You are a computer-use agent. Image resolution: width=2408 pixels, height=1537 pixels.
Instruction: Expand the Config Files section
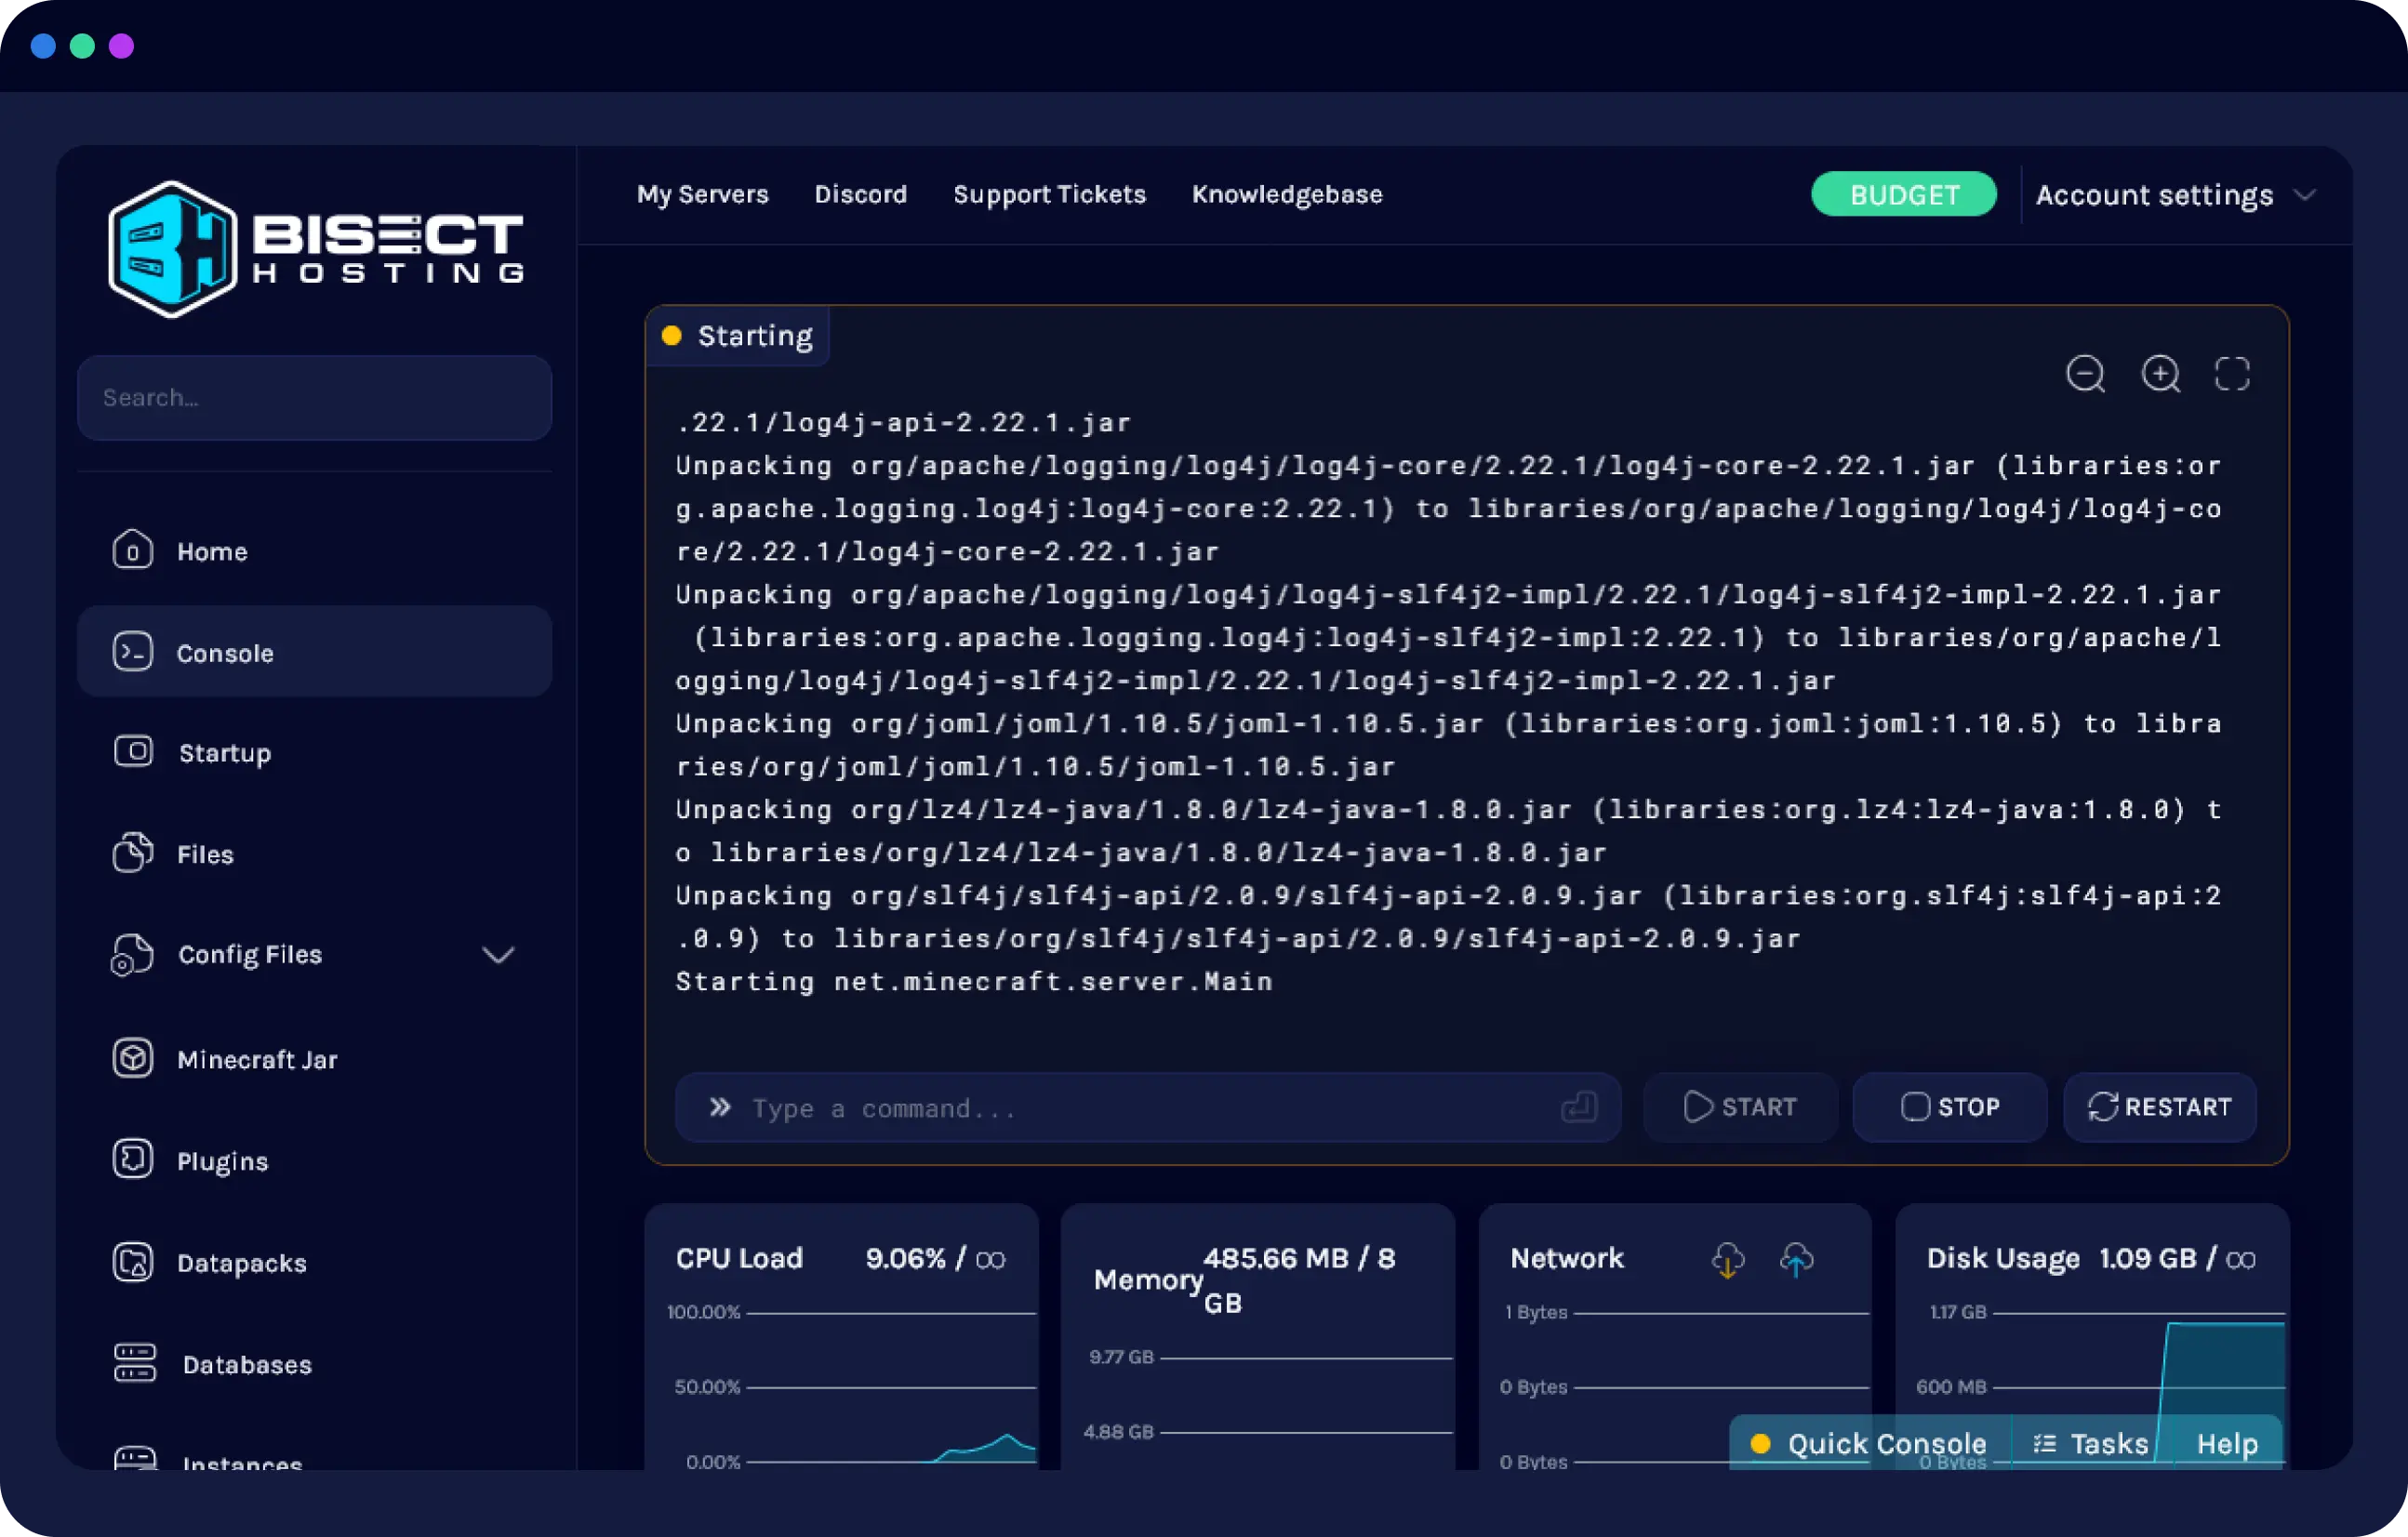497,955
